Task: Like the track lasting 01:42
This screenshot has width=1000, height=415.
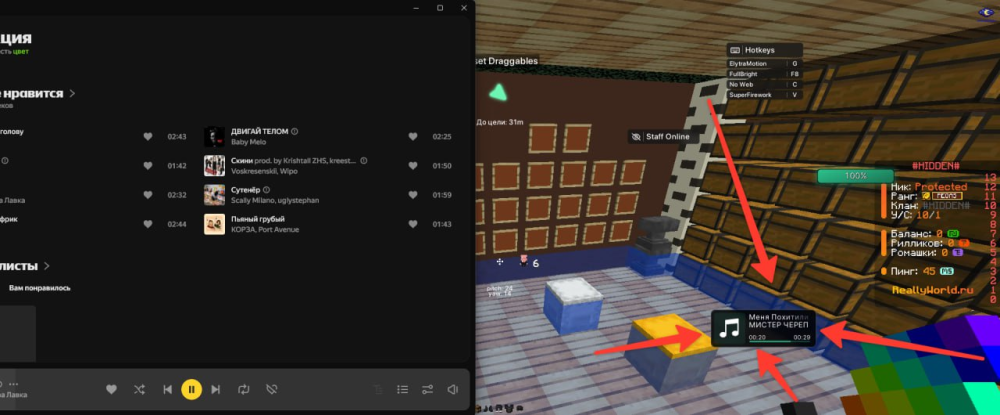Action: tap(148, 166)
